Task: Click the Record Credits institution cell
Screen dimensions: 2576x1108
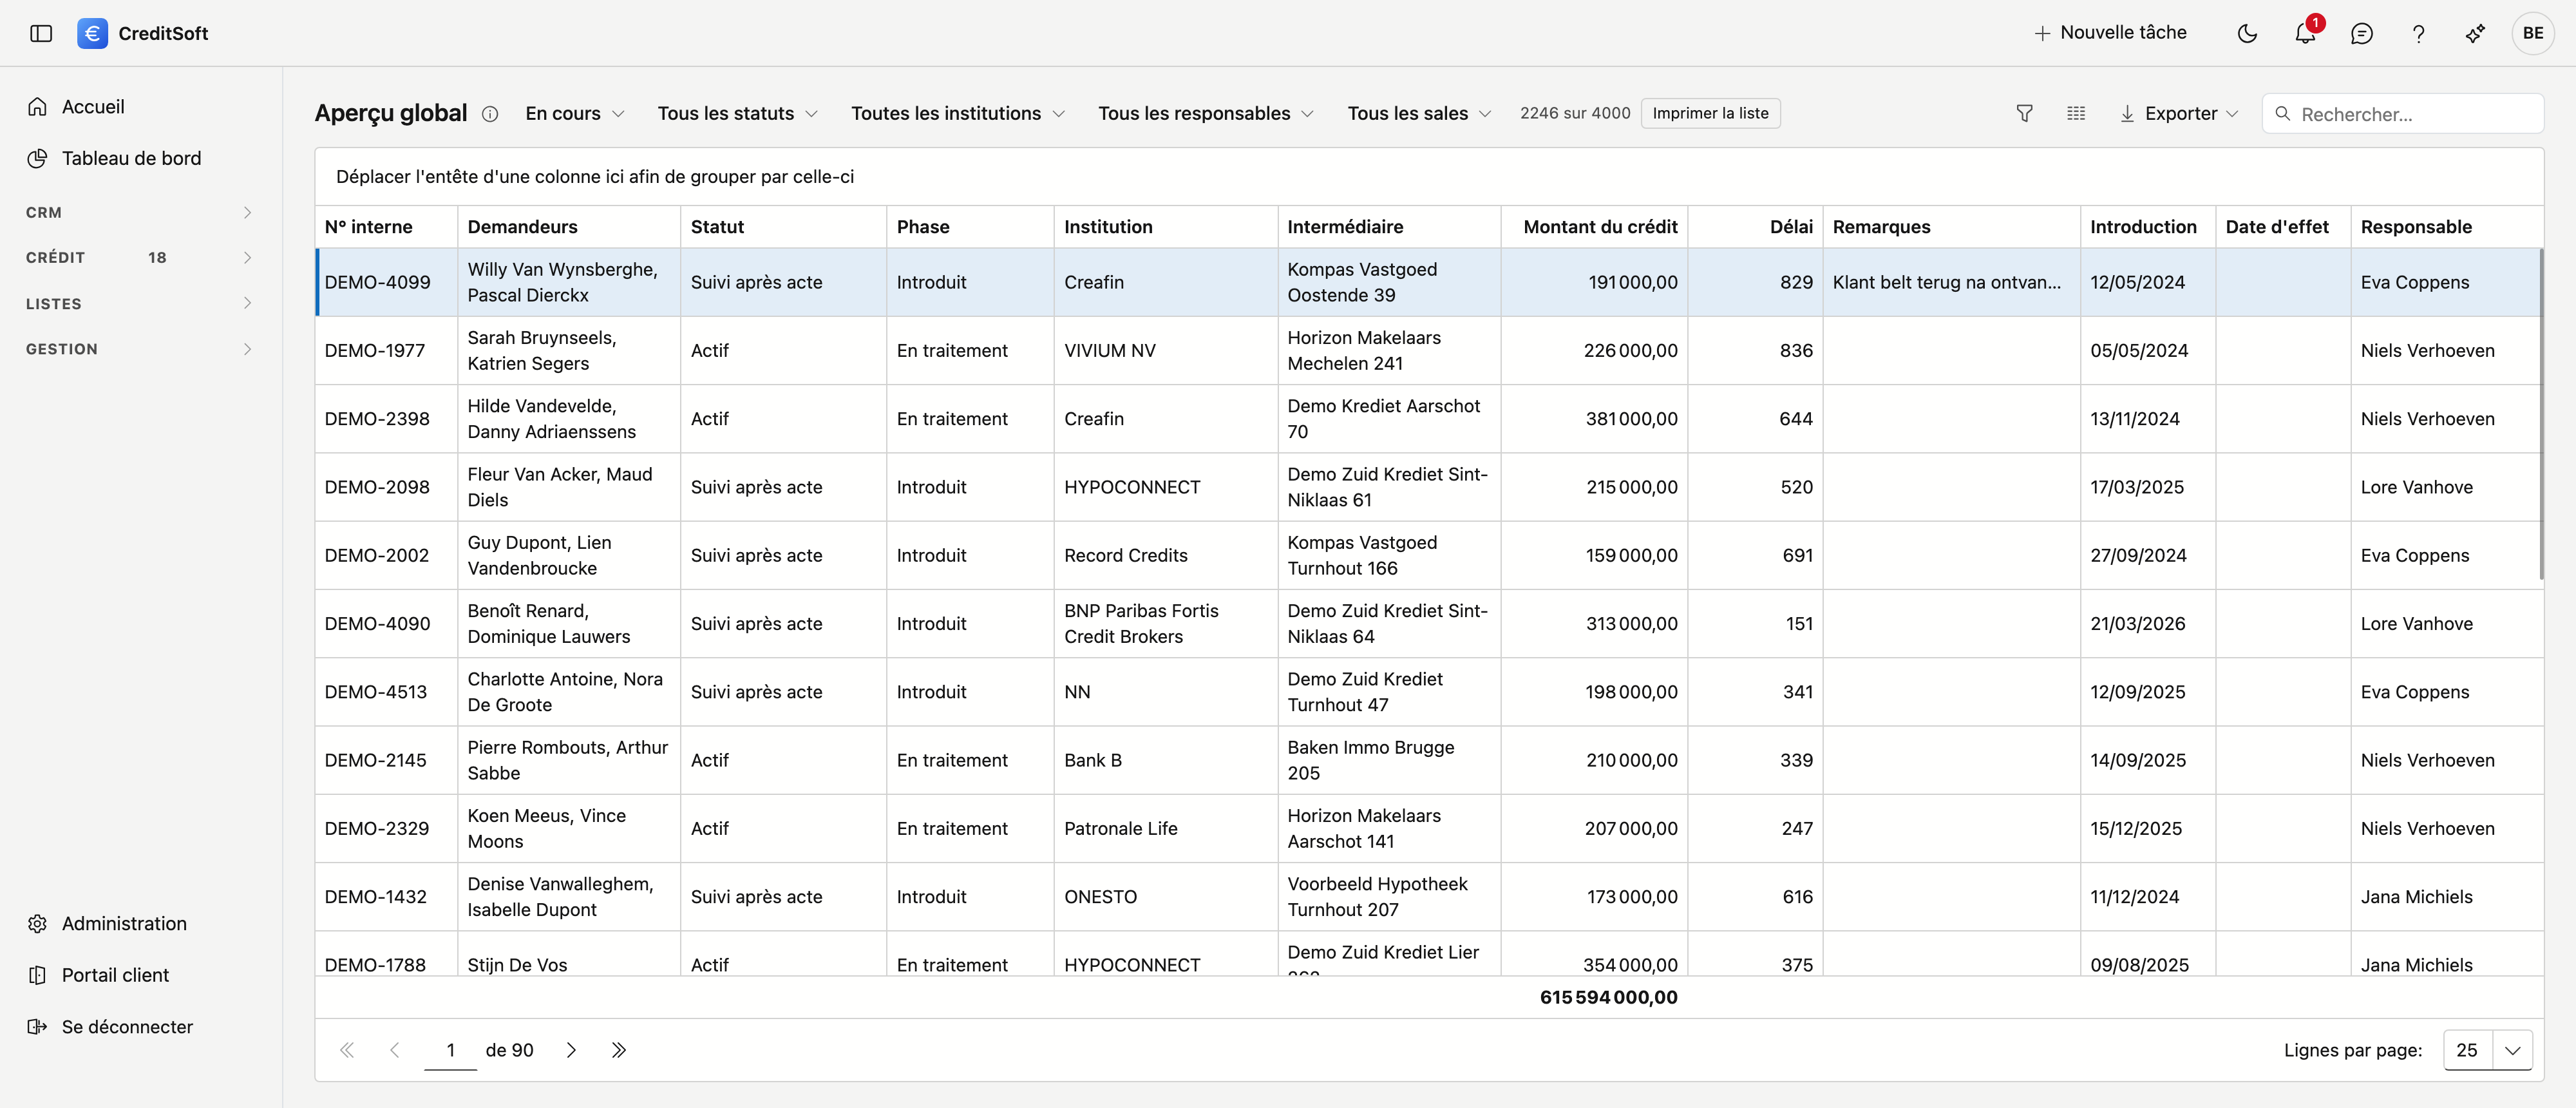Action: click(x=1165, y=555)
